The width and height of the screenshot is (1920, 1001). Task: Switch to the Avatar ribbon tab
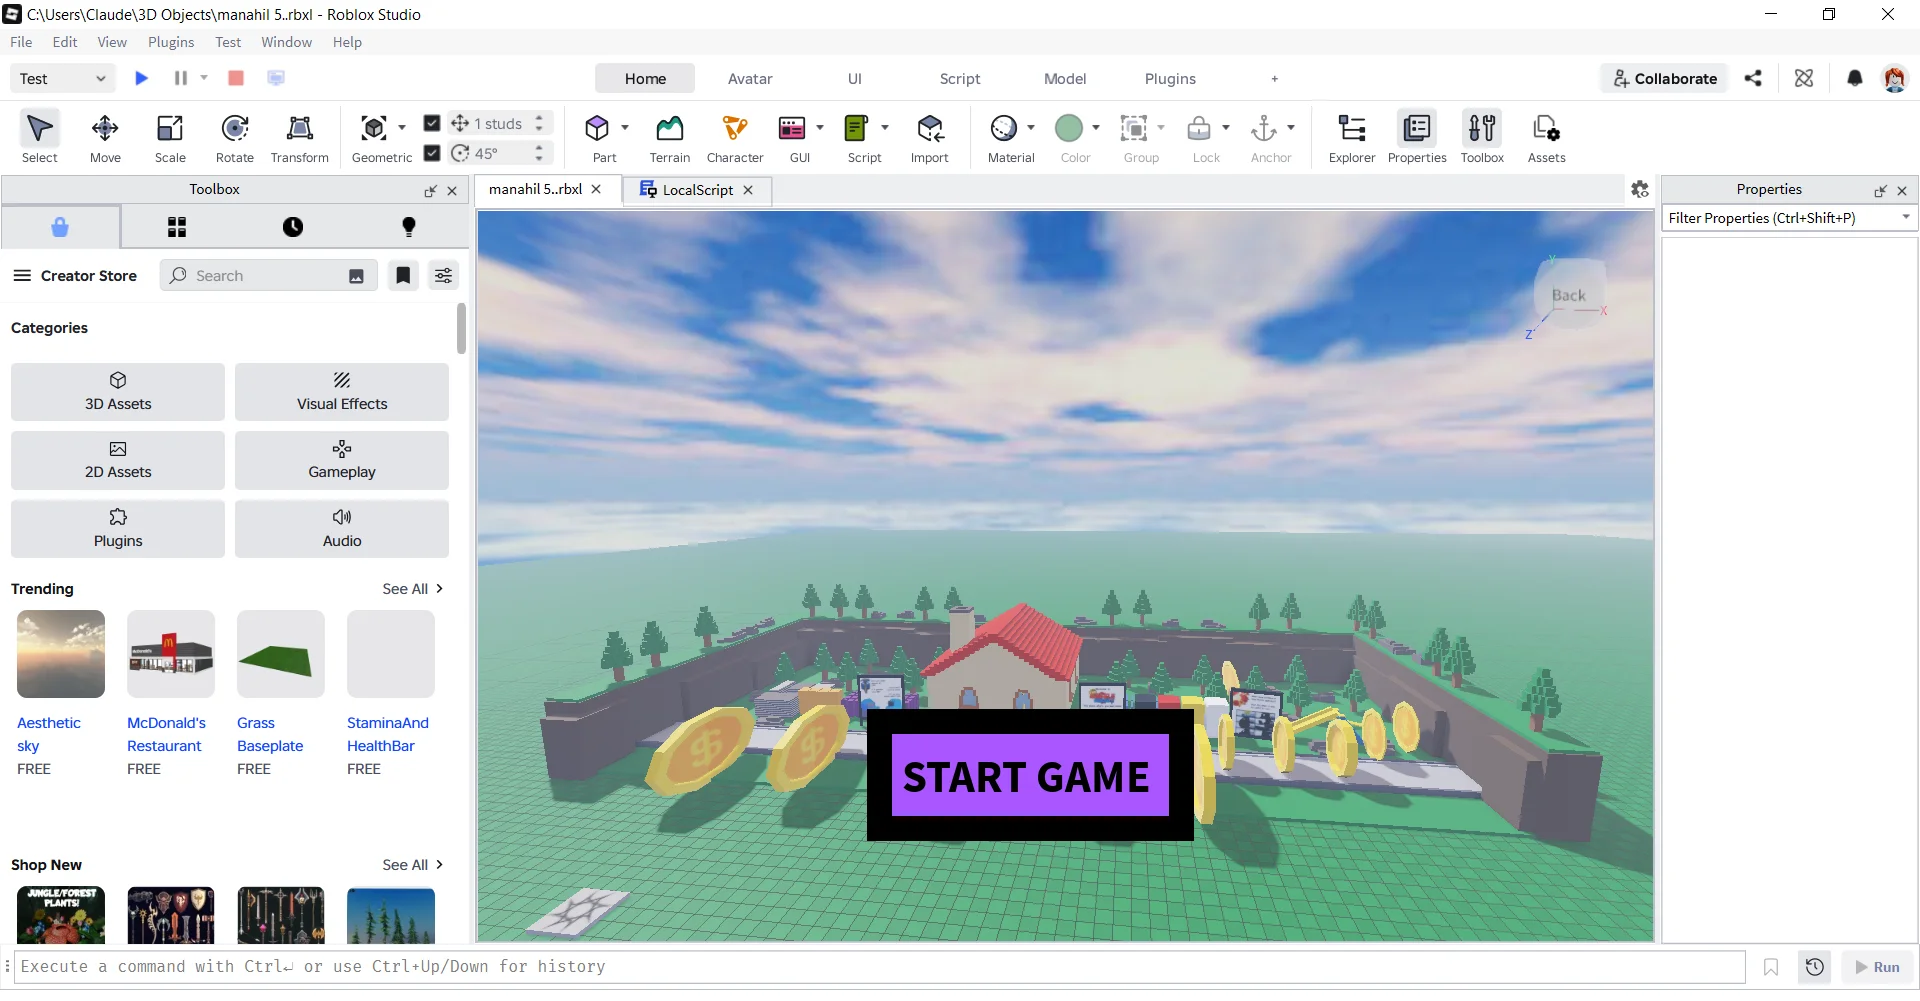pos(750,78)
